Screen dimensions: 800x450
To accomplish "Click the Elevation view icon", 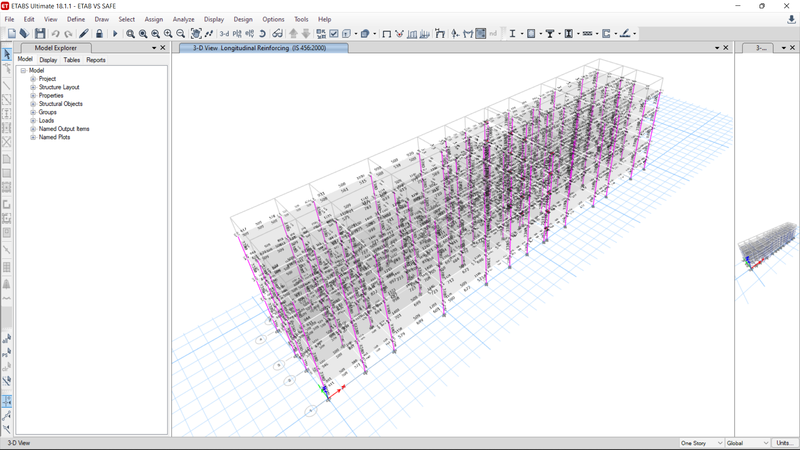I will (x=249, y=34).
